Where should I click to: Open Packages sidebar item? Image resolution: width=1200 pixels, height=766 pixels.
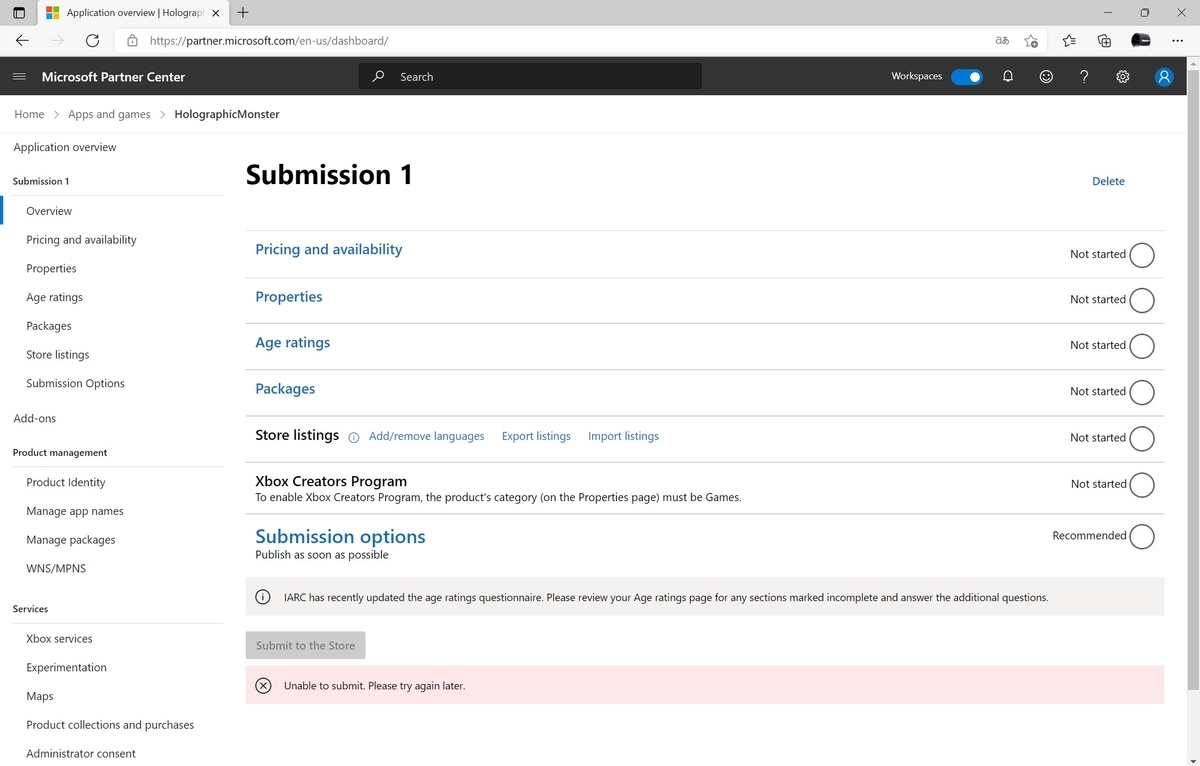click(49, 326)
